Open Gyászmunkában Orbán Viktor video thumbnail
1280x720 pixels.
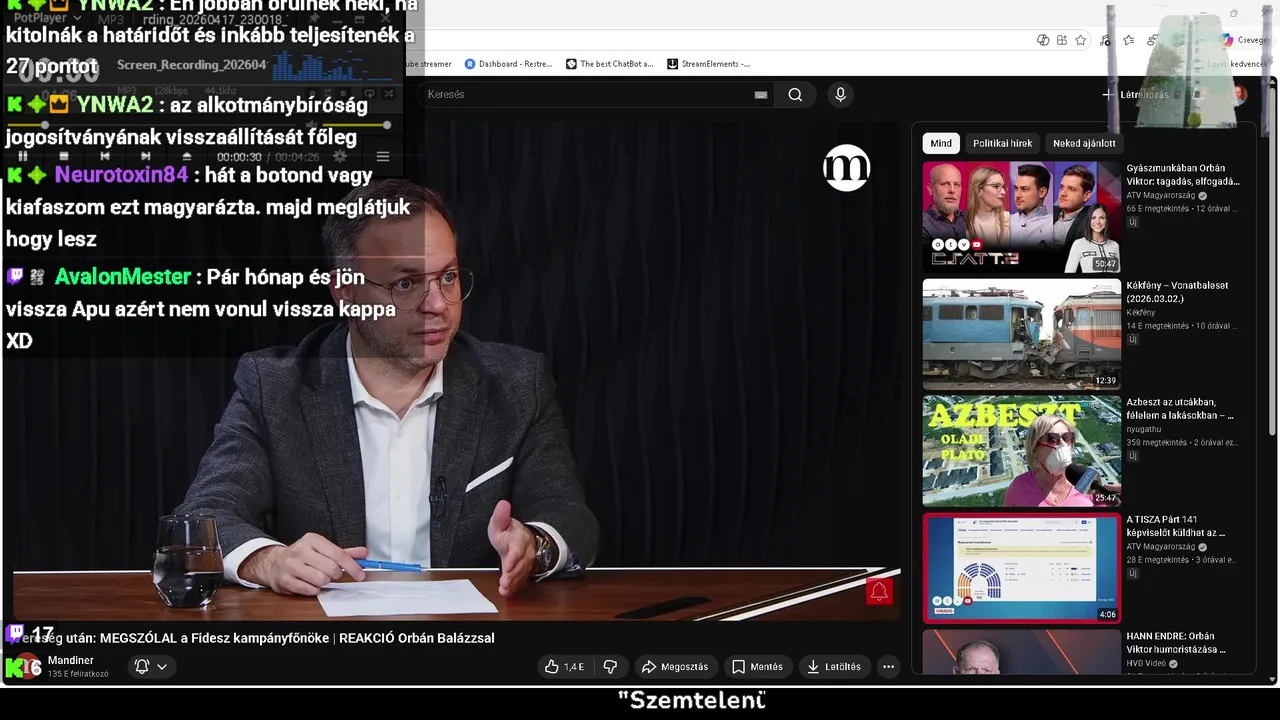(x=1021, y=217)
